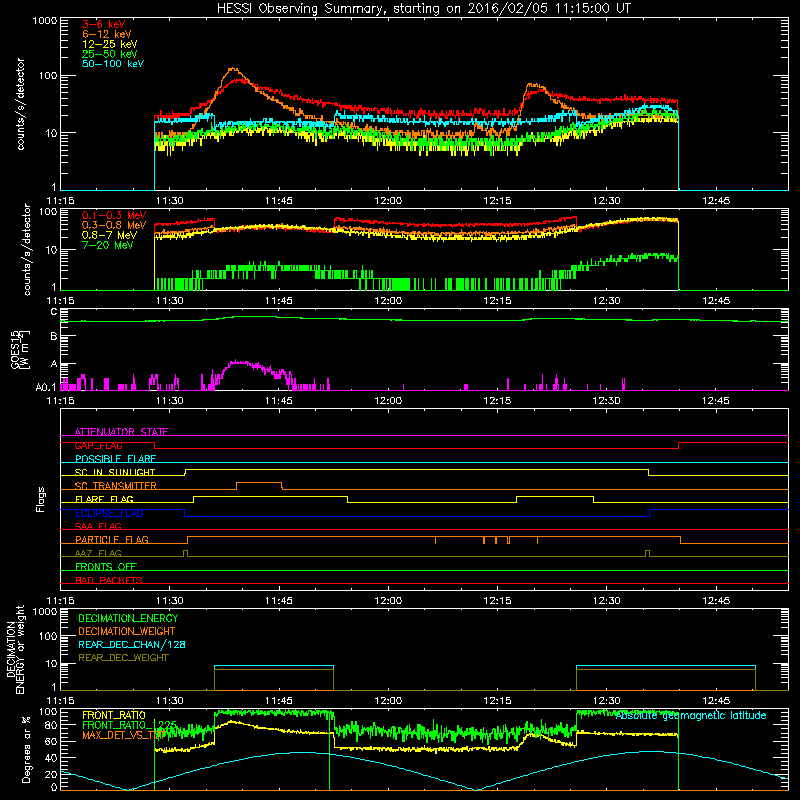
Task: Select the orange DECIMATION_WEIGHT legend label
Action: click(x=127, y=631)
